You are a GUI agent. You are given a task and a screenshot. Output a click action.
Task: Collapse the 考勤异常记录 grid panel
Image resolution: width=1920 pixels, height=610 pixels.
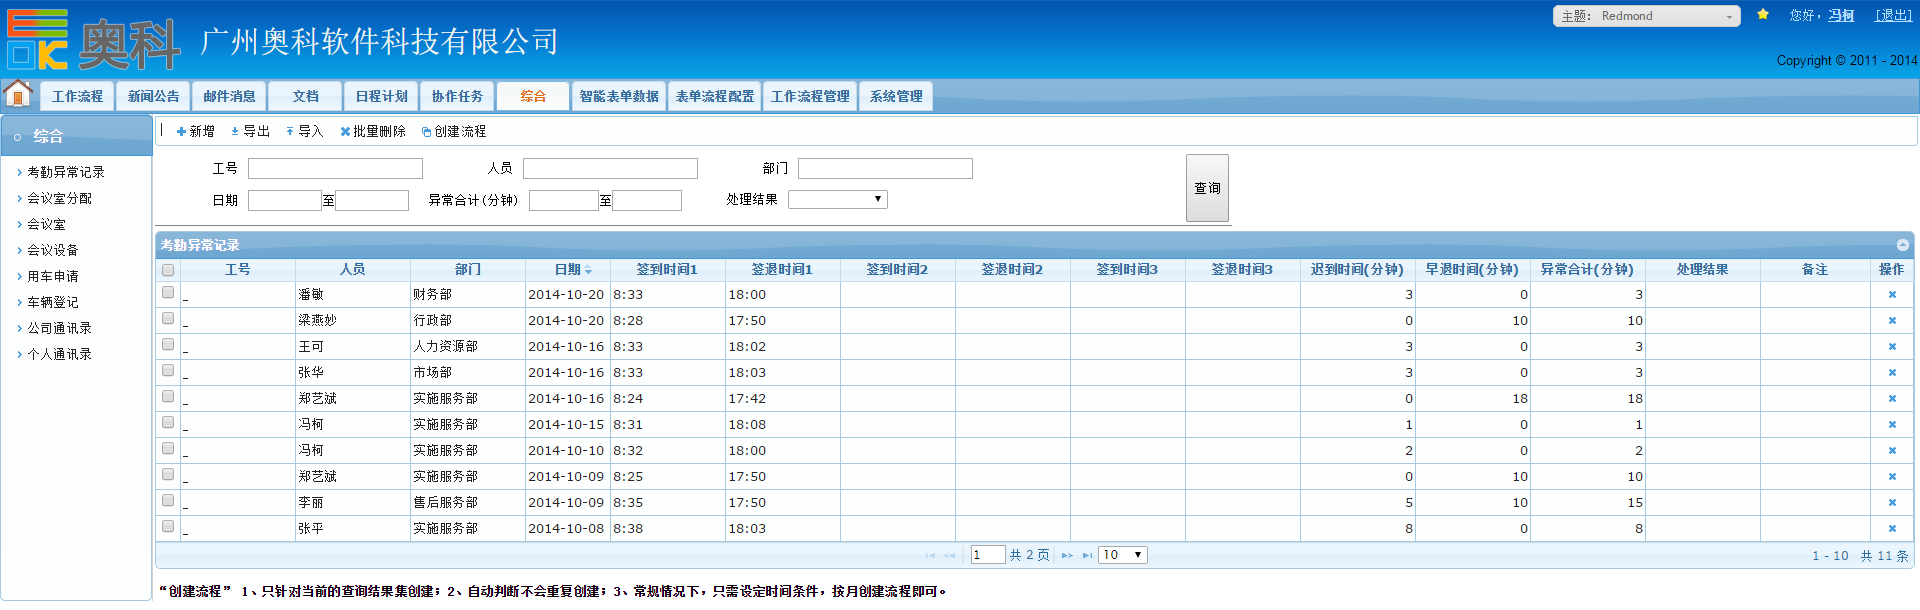click(x=1902, y=245)
